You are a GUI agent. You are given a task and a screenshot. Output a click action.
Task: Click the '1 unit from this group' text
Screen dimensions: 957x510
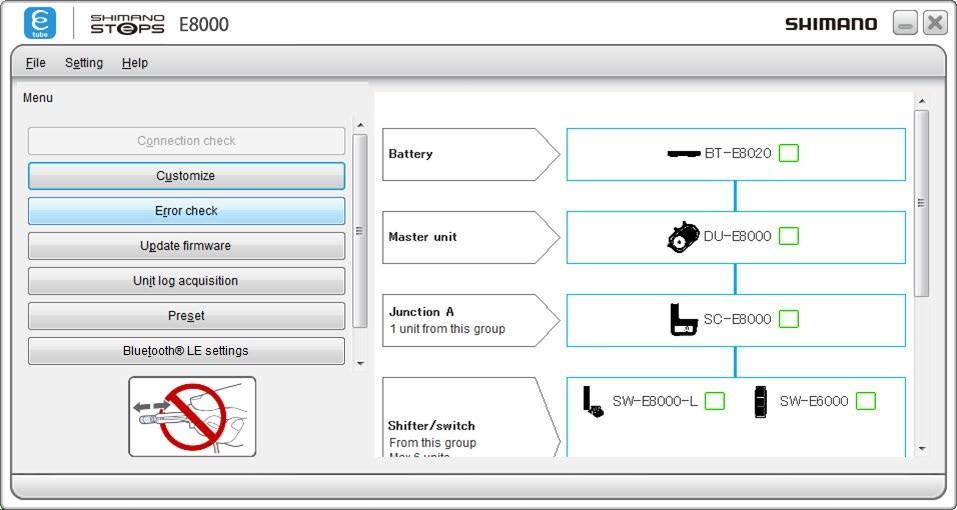pyautogui.click(x=447, y=329)
